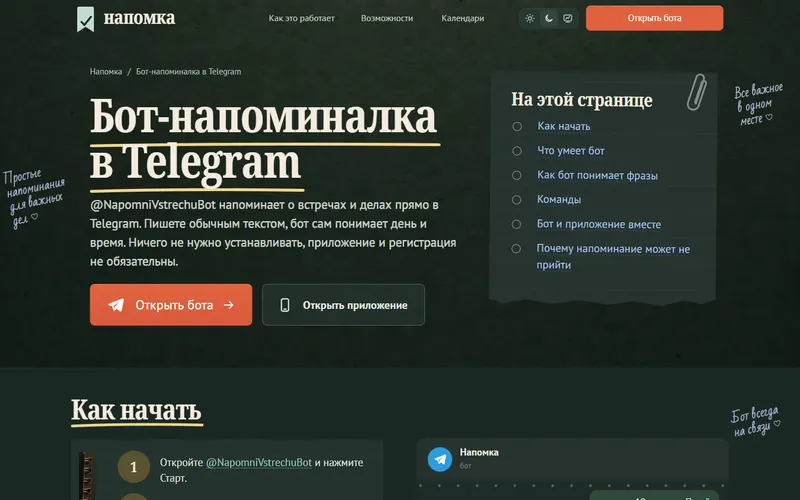Click 'Бот-напоминалка в Telegram' breadcrumb text

pyautogui.click(x=188, y=71)
